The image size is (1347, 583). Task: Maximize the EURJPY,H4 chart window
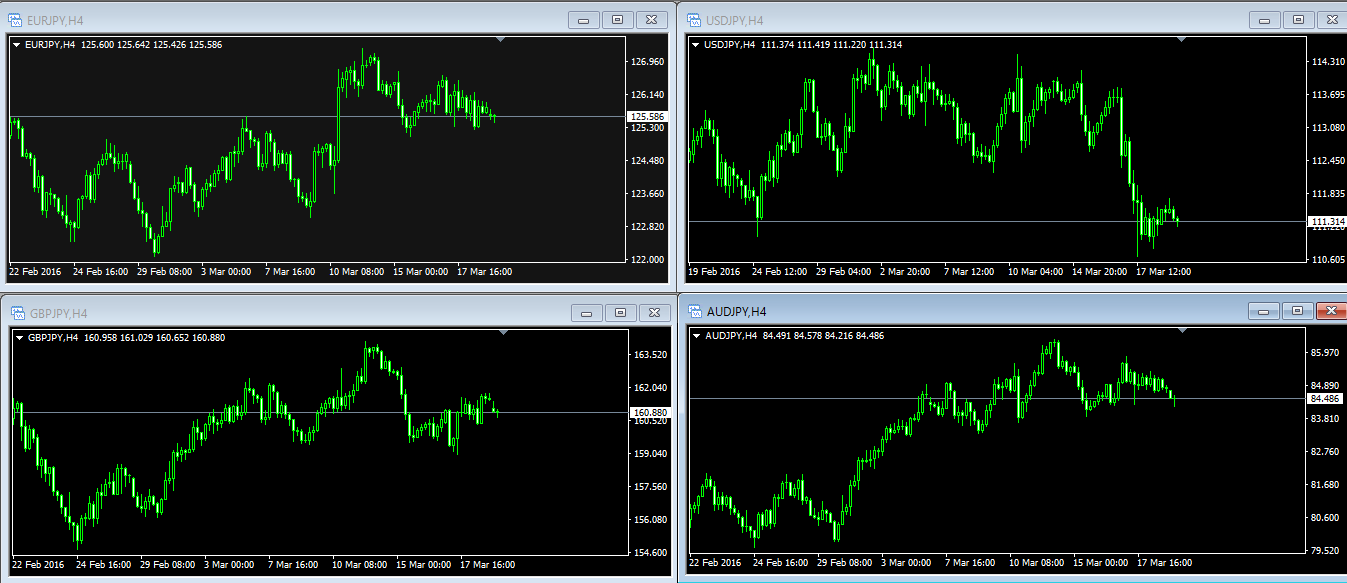(x=617, y=19)
